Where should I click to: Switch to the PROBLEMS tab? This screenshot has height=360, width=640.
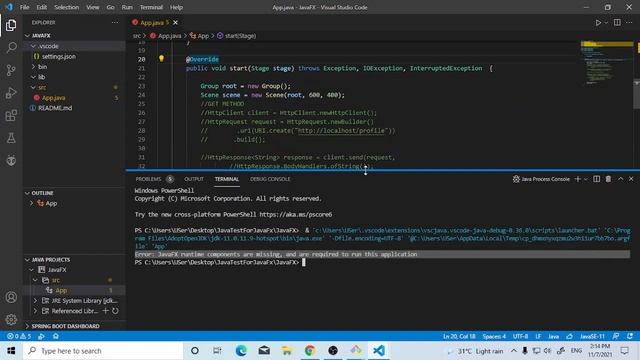pyautogui.click(x=155, y=179)
